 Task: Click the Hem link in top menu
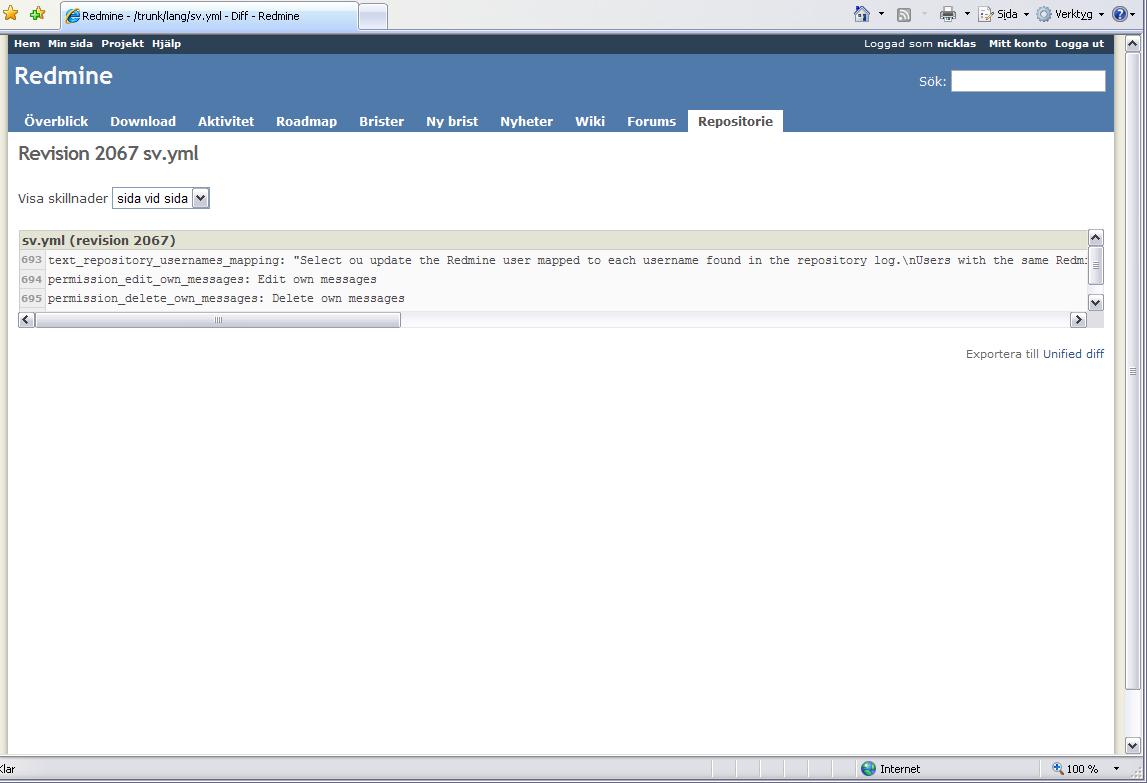(27, 44)
